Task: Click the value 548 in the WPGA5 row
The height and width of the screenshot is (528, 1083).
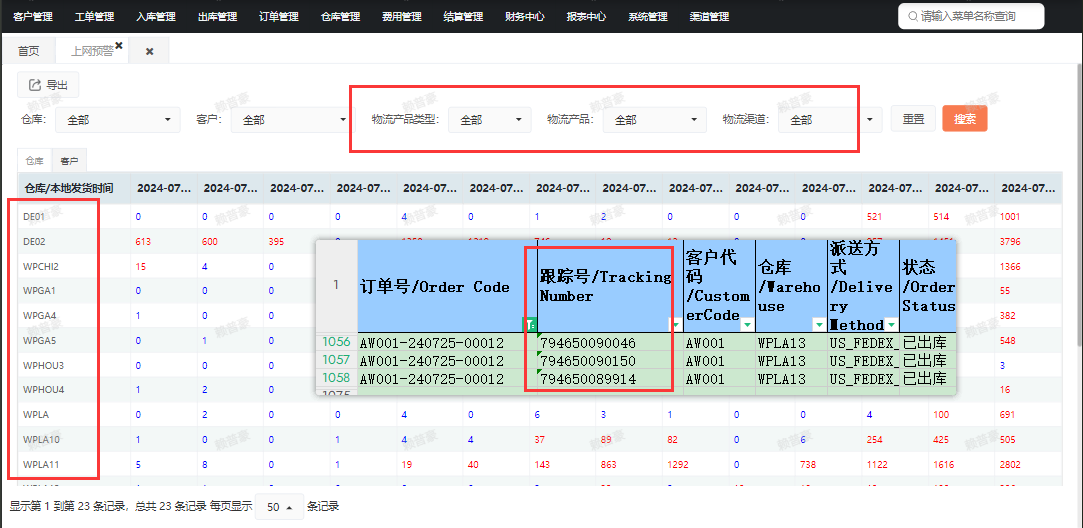Action: tap(1007, 341)
